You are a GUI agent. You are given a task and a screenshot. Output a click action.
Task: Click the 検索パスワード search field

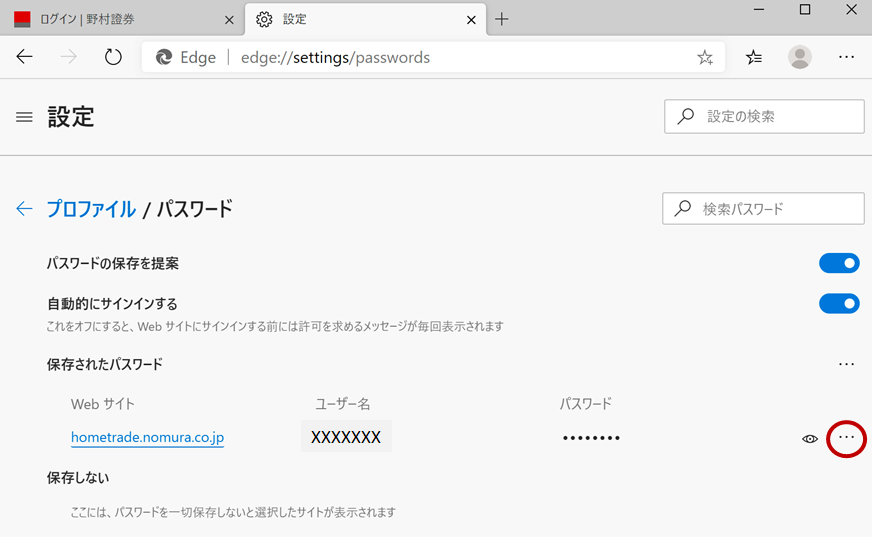(x=763, y=208)
